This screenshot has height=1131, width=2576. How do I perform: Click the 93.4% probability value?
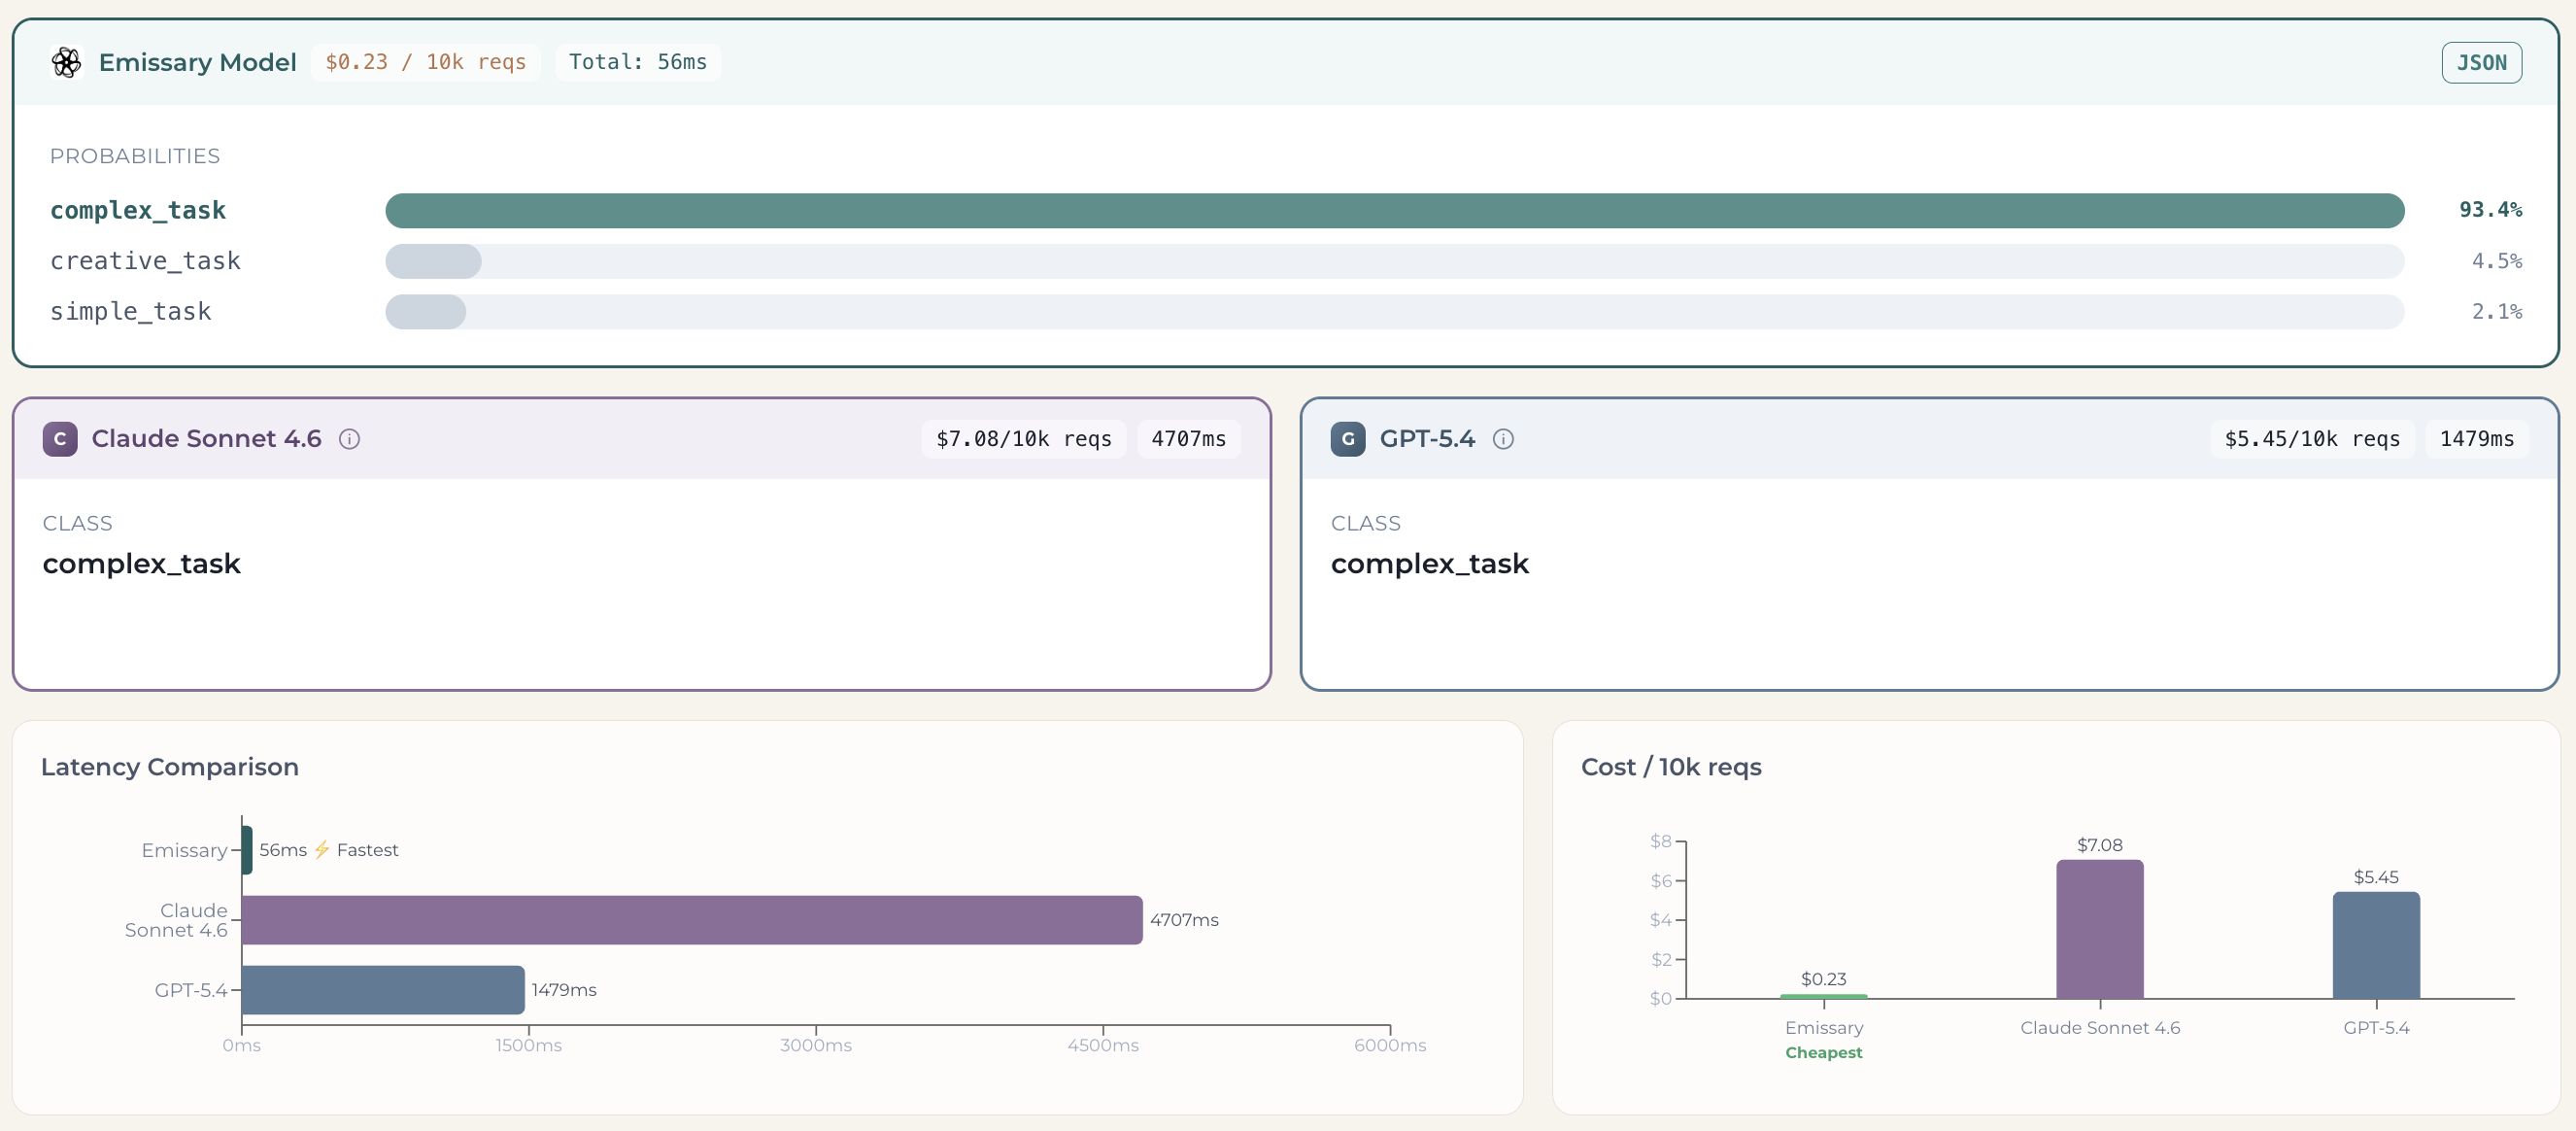tap(2490, 210)
